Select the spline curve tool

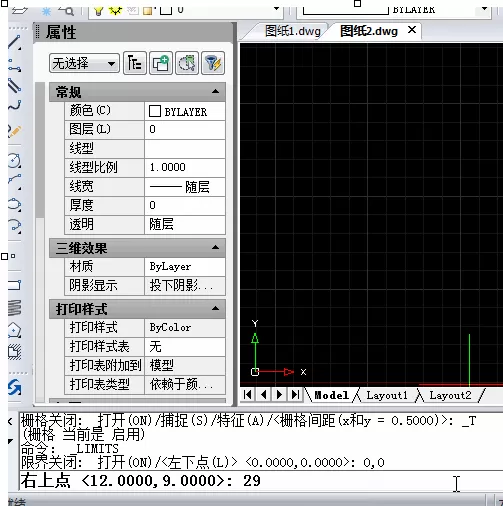15,105
